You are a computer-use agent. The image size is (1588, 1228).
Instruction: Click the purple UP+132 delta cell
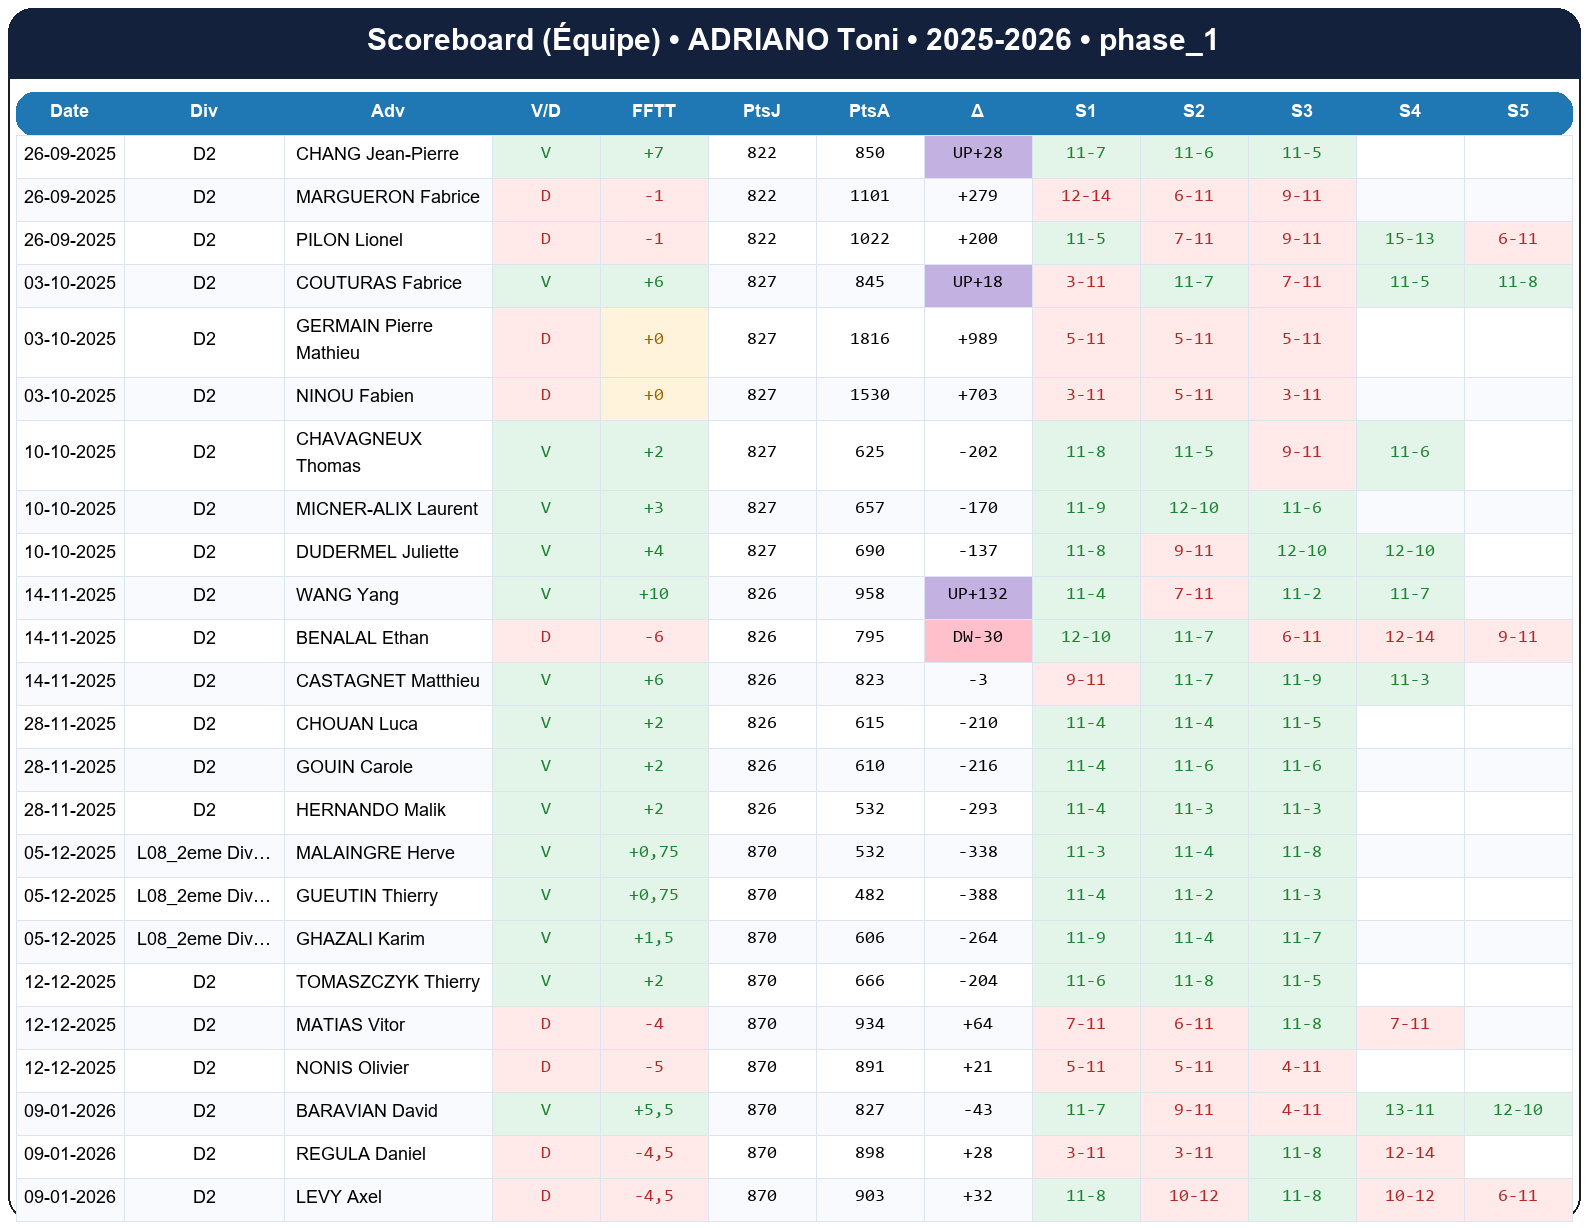point(977,594)
